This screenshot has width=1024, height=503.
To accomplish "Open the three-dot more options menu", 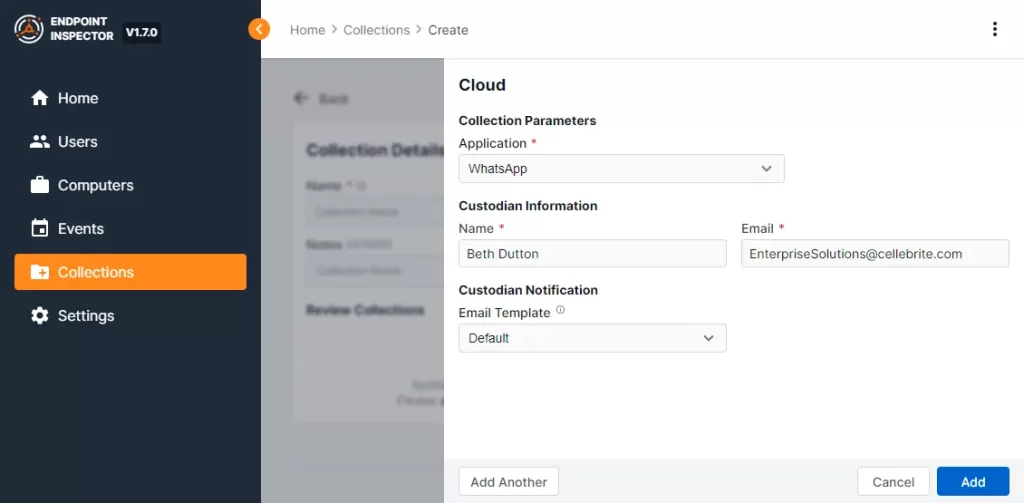I will point(994,29).
